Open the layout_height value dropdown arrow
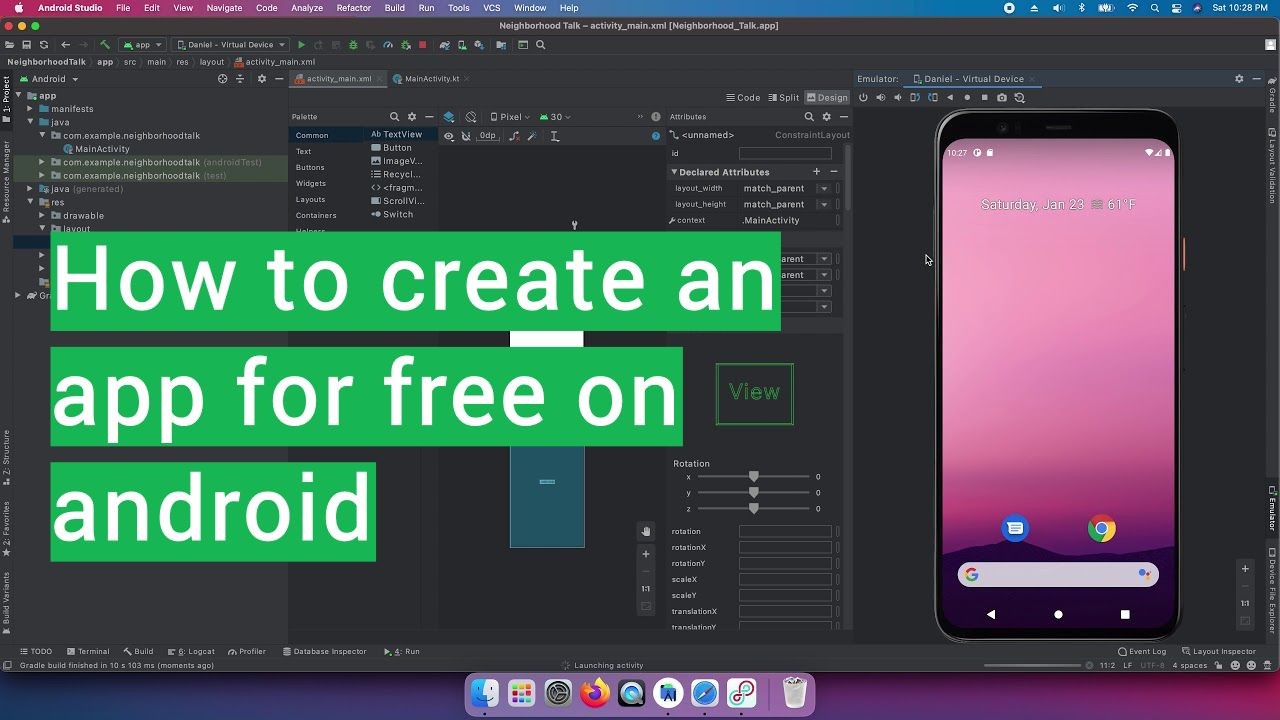The width and height of the screenshot is (1280, 720). pyautogui.click(x=825, y=204)
